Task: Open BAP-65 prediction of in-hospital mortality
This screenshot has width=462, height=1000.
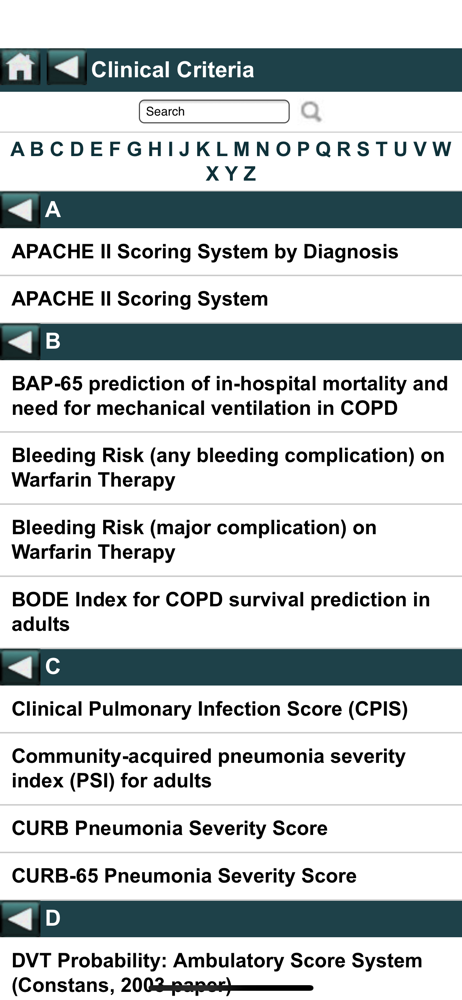Action: (x=231, y=396)
